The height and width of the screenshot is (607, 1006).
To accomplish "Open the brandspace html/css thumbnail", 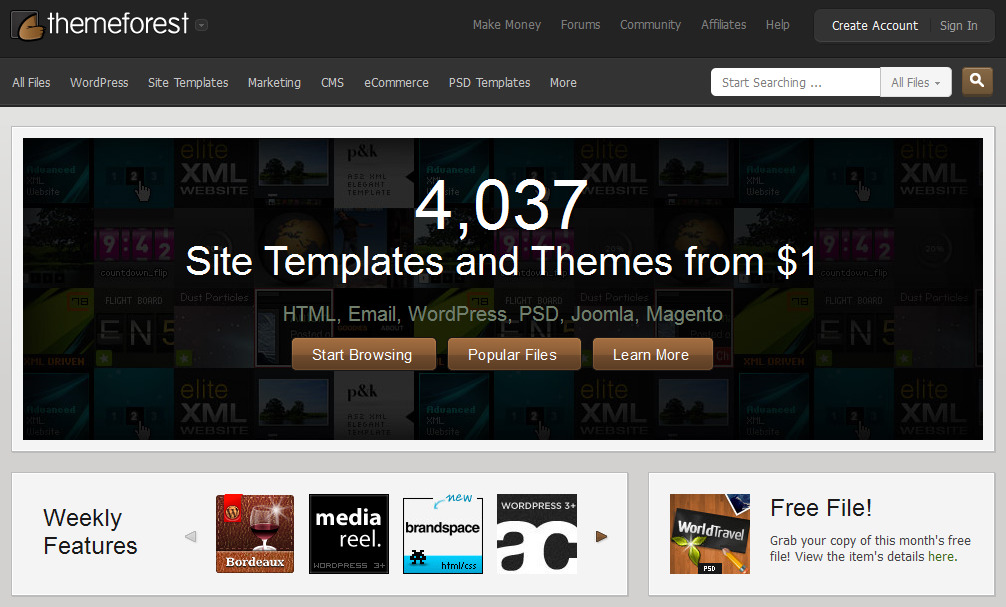I will [x=443, y=534].
